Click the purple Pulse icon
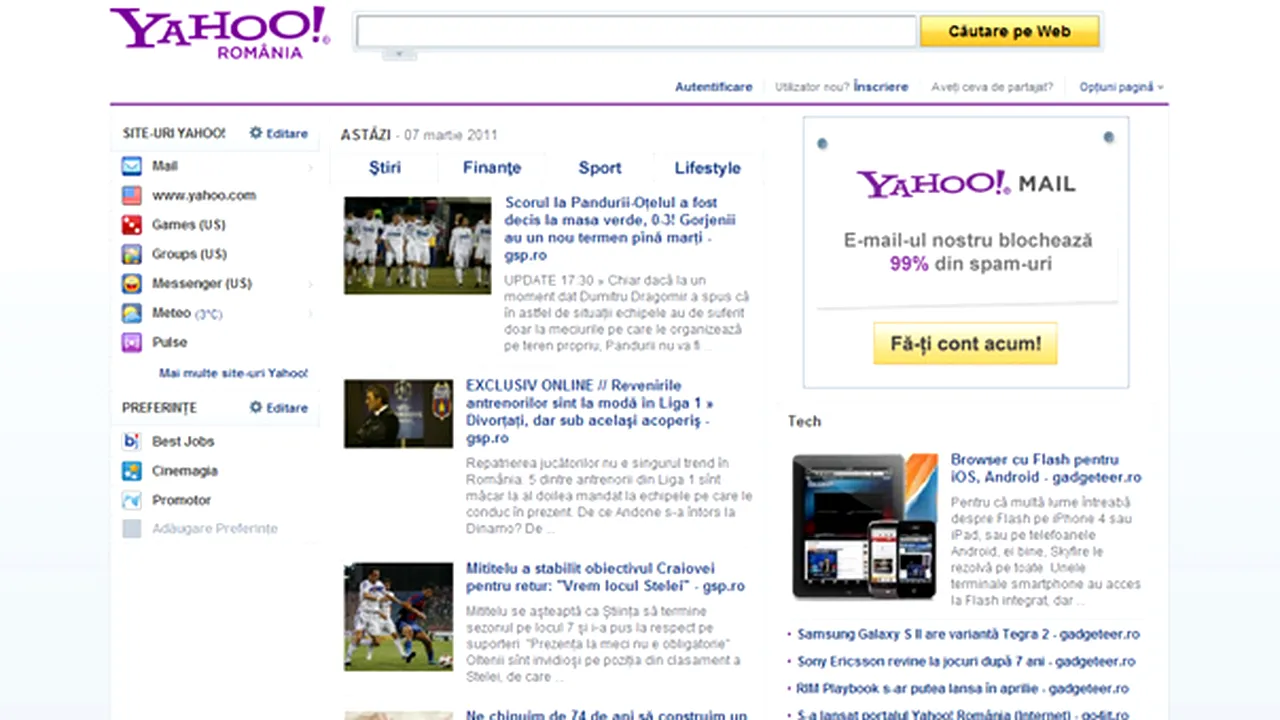The height and width of the screenshot is (720, 1280). (132, 342)
